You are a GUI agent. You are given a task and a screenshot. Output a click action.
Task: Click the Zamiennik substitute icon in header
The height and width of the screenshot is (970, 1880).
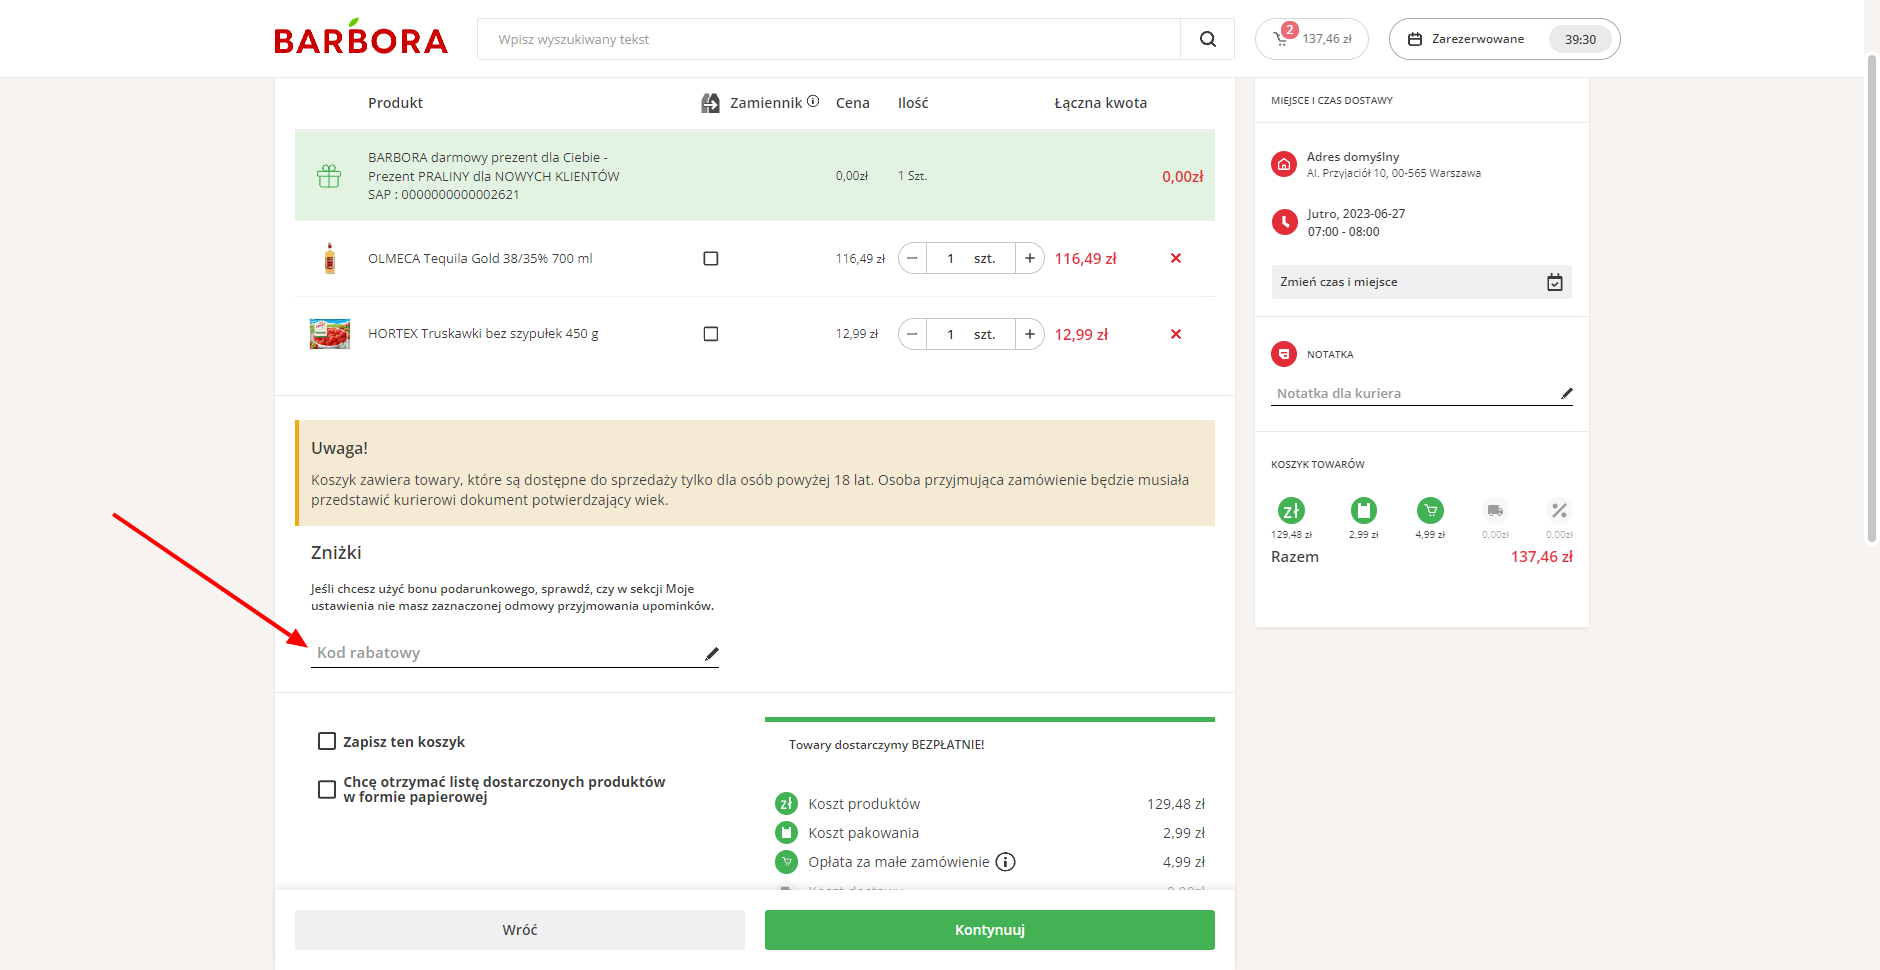(x=711, y=103)
